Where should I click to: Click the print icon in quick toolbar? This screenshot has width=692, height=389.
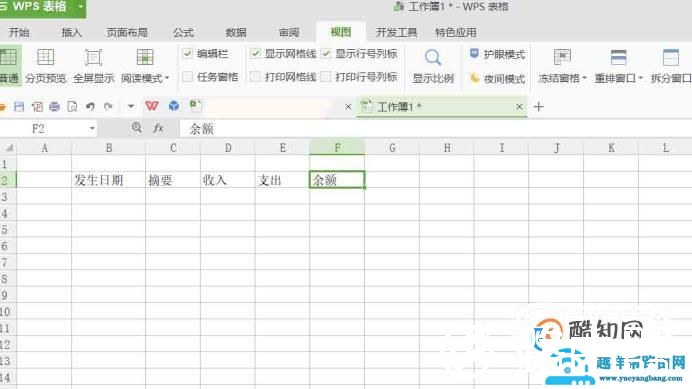(54, 106)
